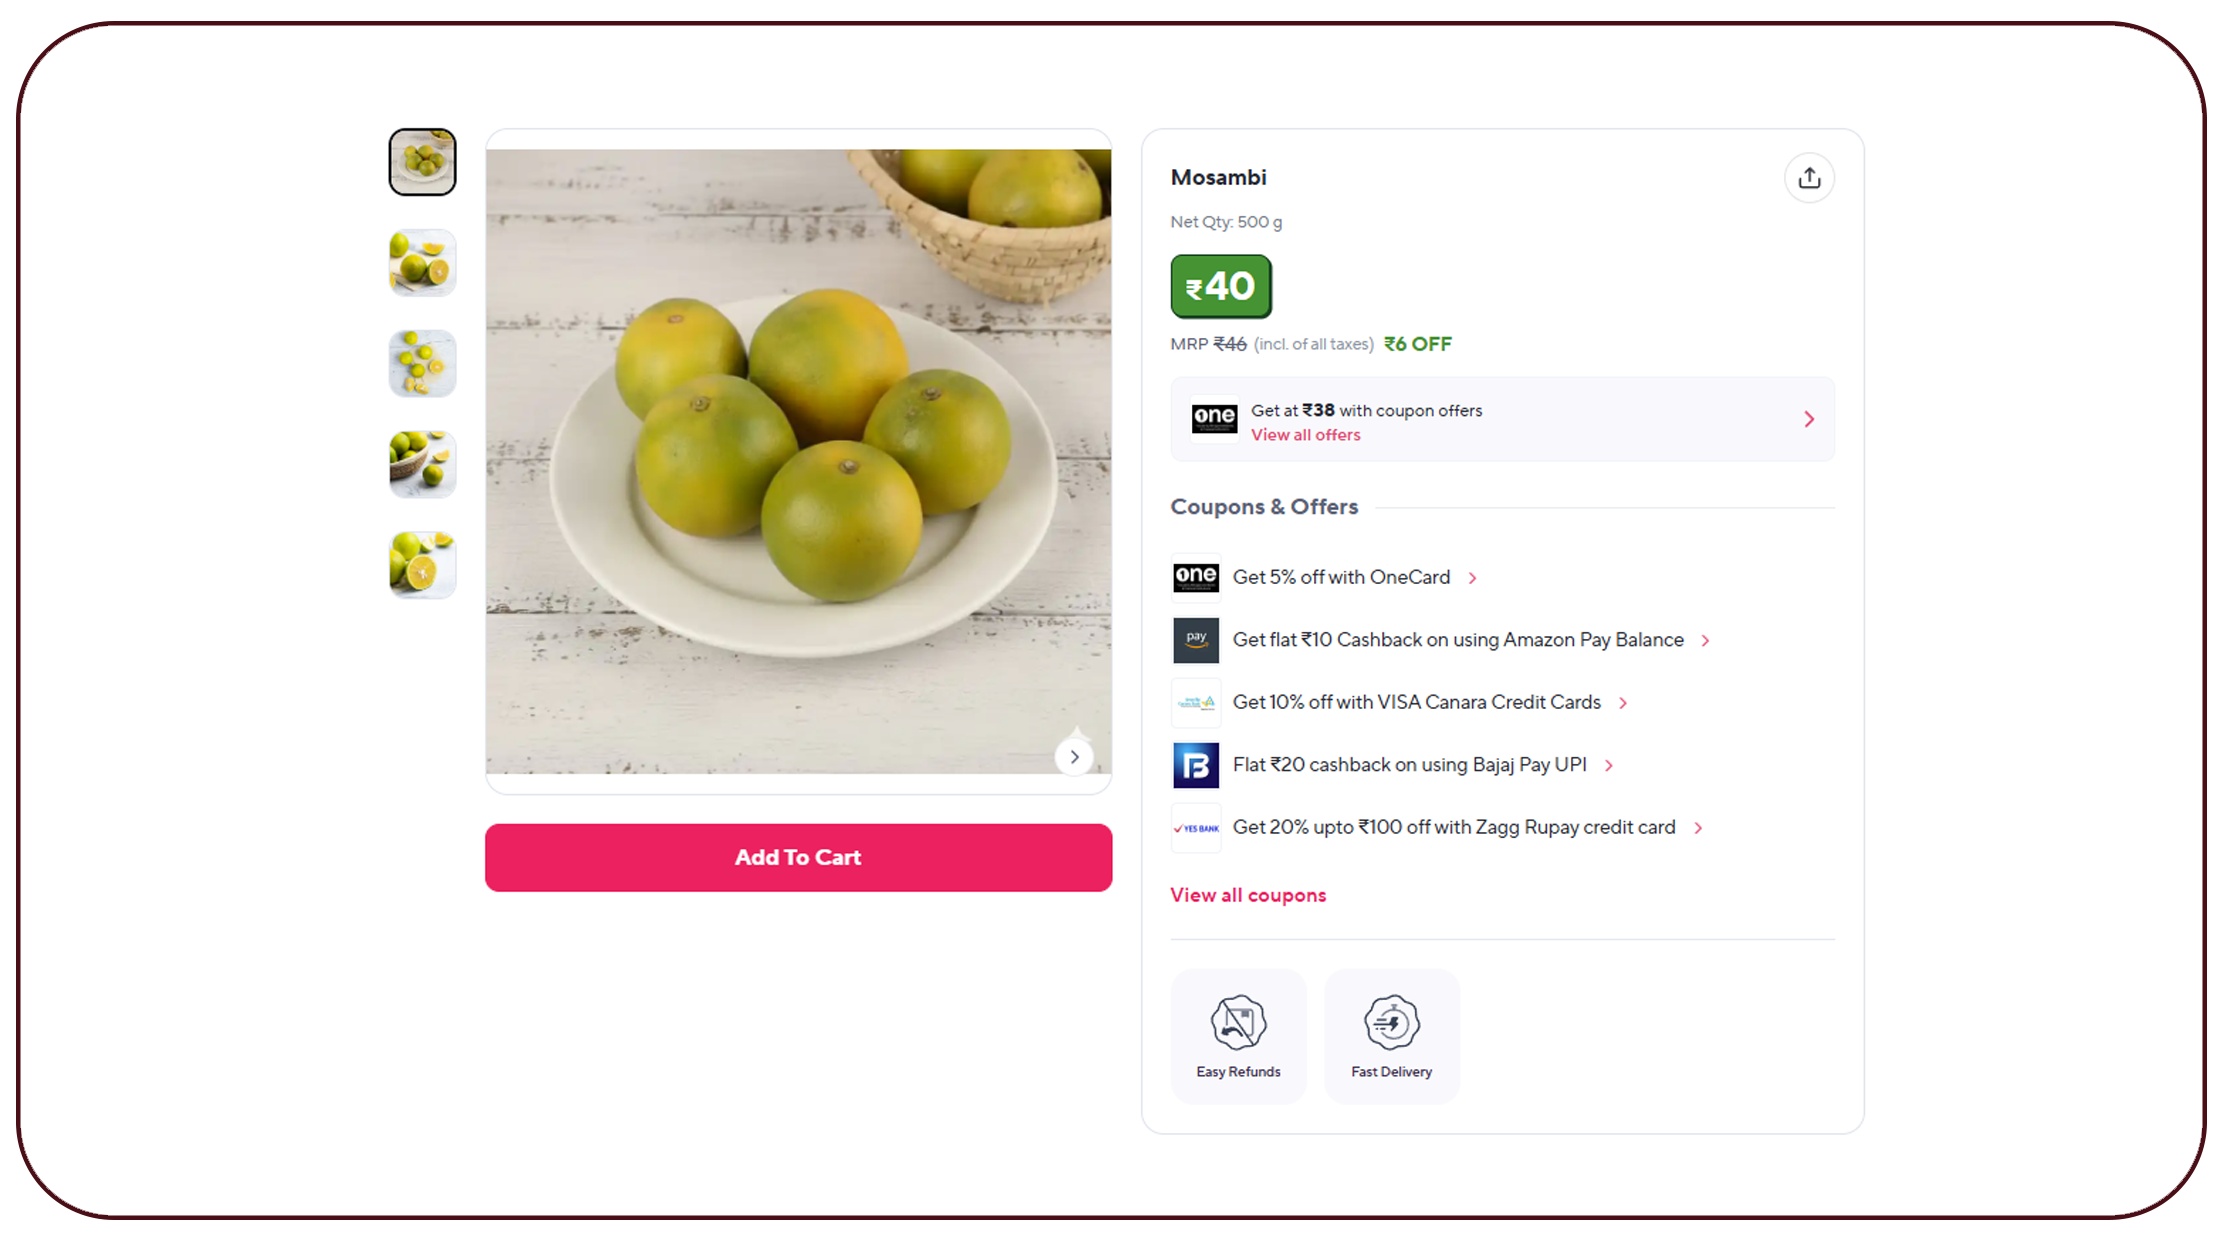This screenshot has height=1240, width=2223.
Task: Click the View all offers link
Action: 1305,435
